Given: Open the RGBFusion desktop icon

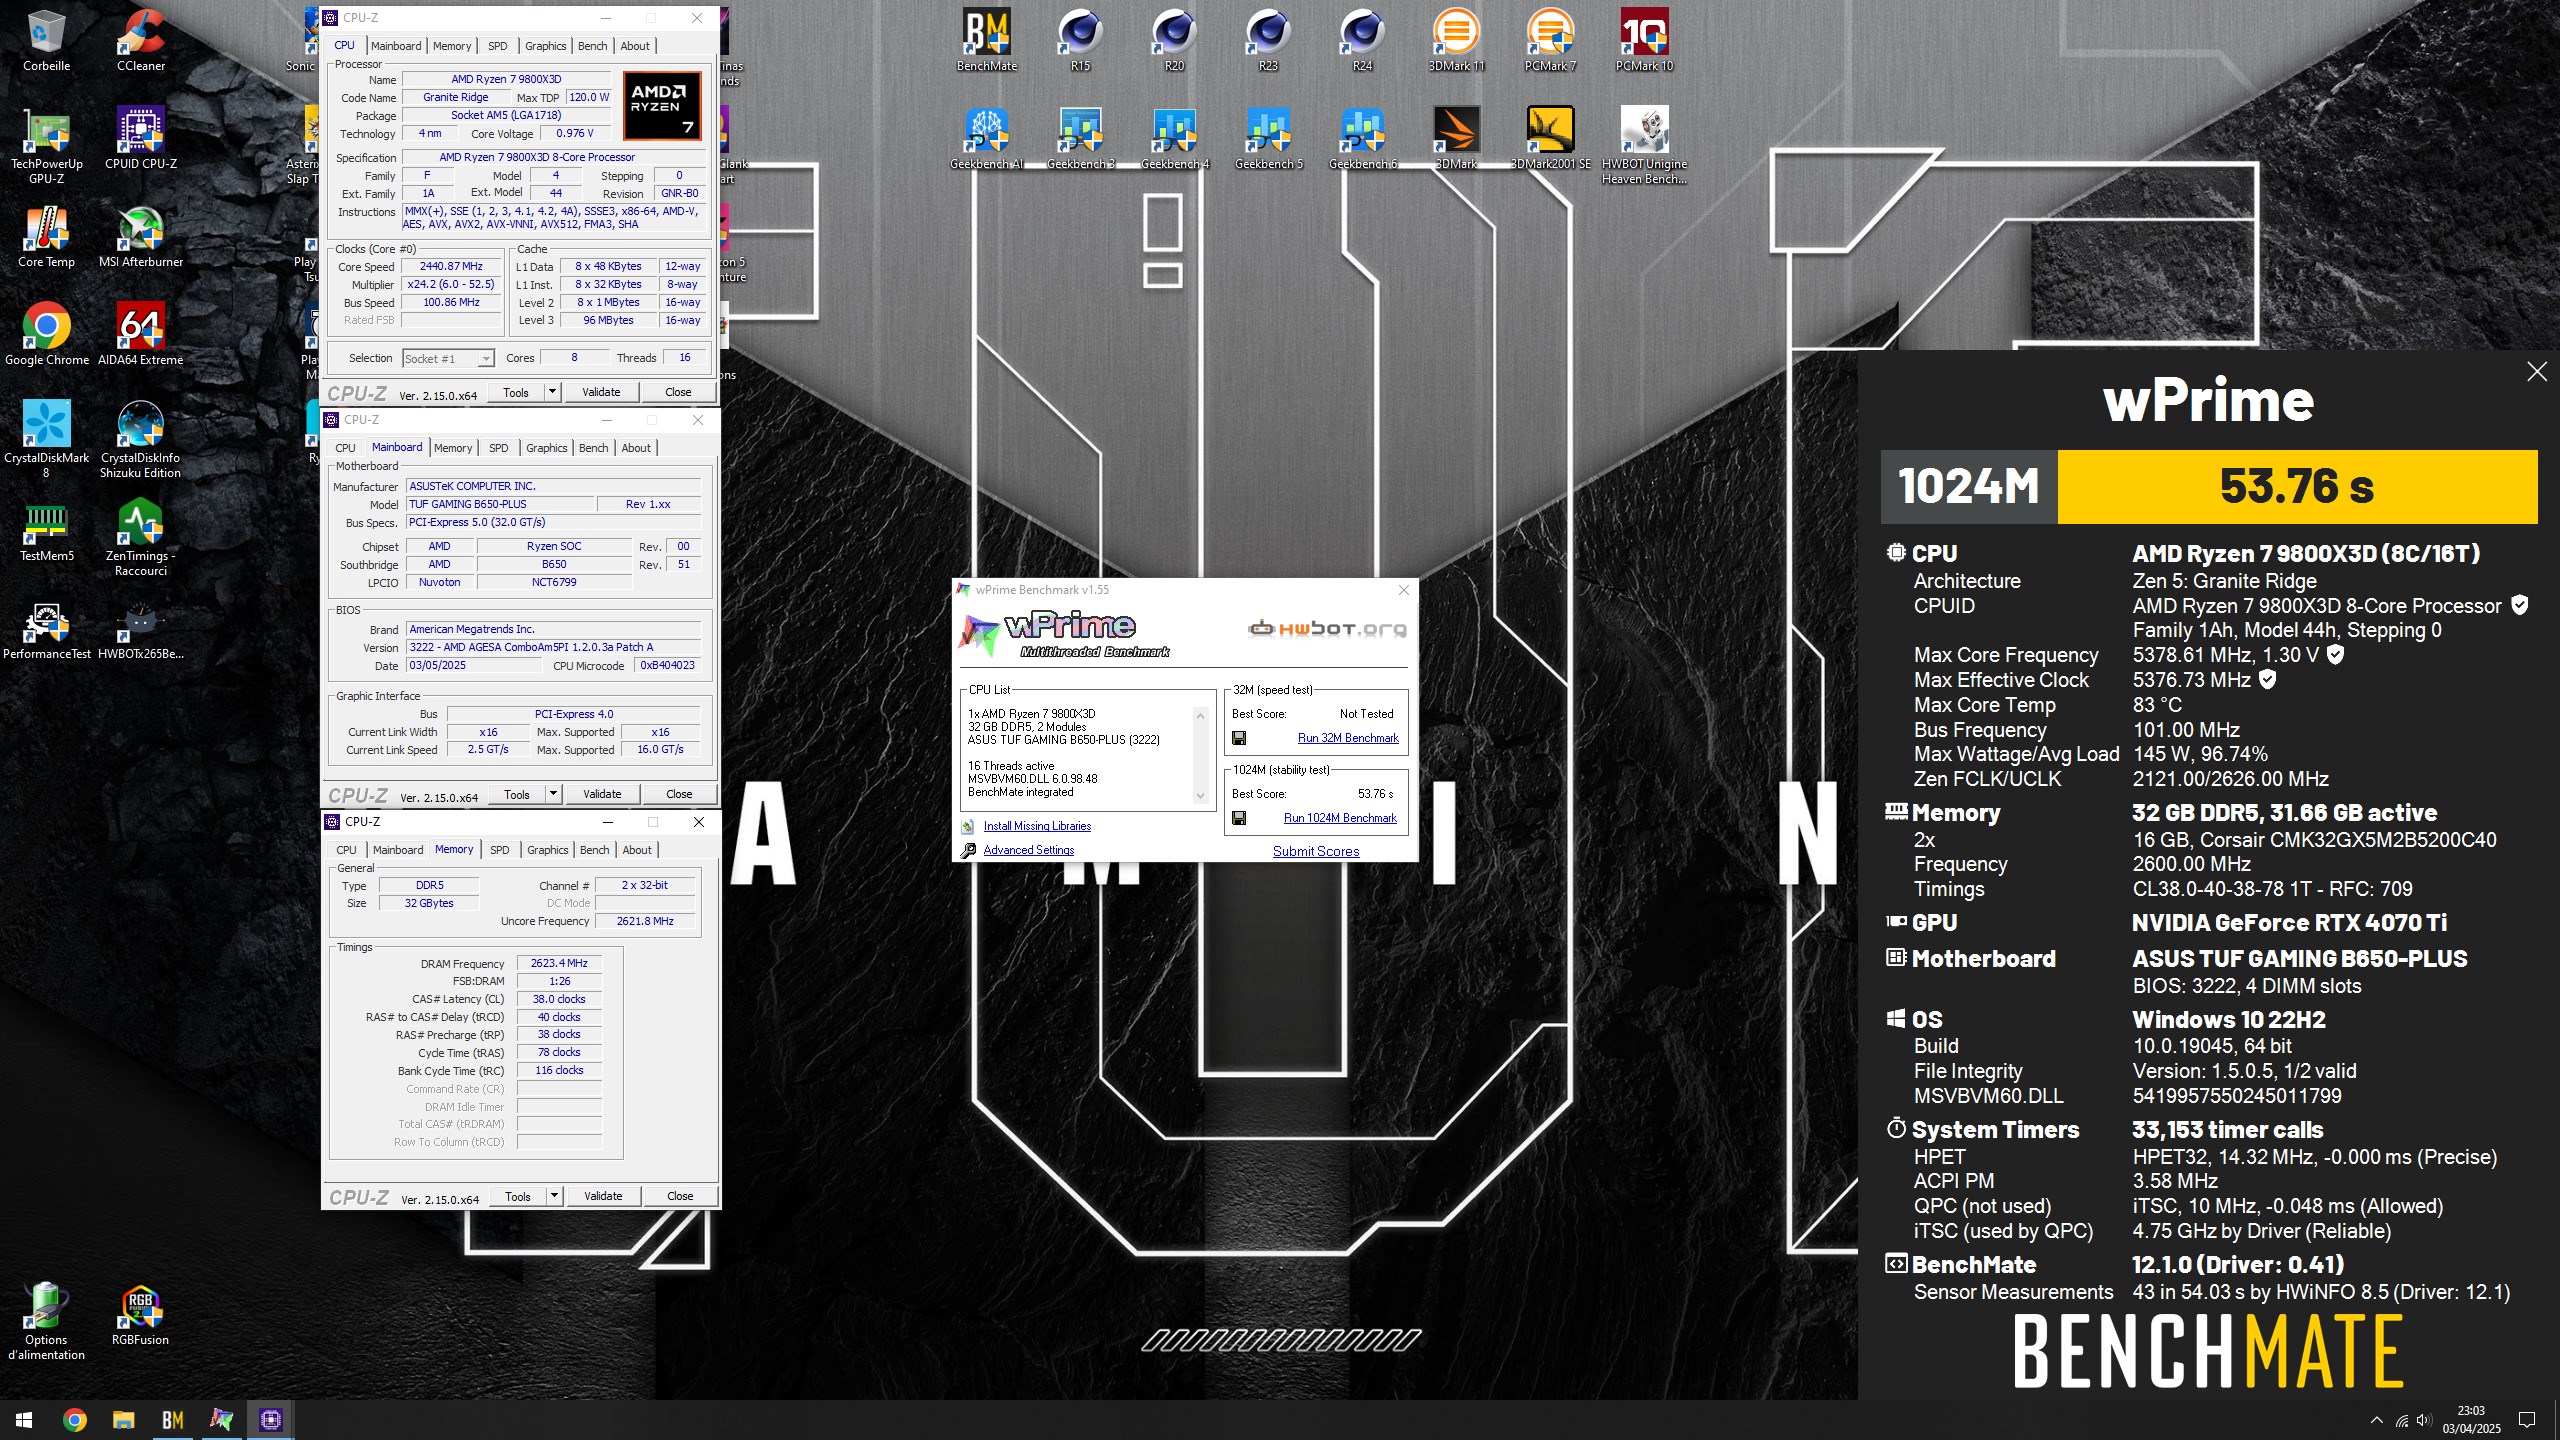Looking at the screenshot, I should click(x=141, y=1314).
